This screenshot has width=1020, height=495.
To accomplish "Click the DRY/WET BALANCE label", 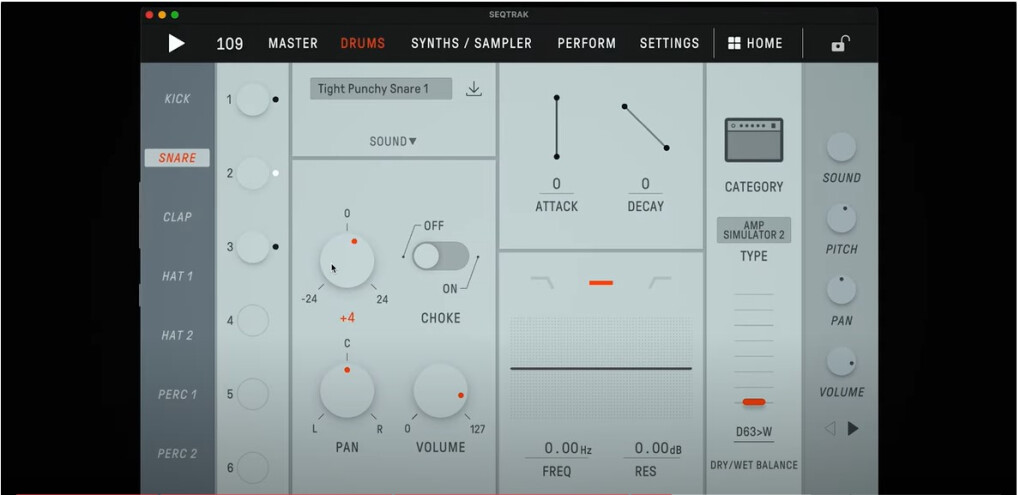I will tap(754, 465).
